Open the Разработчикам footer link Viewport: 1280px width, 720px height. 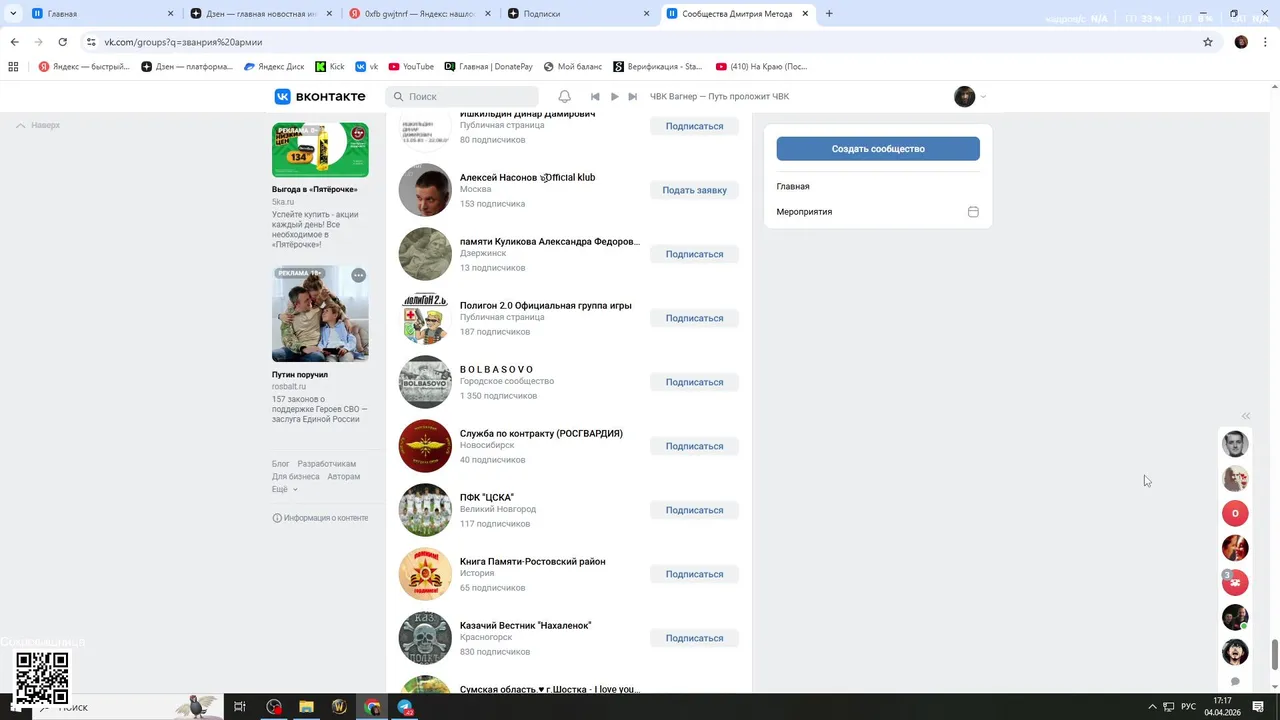[x=327, y=464]
